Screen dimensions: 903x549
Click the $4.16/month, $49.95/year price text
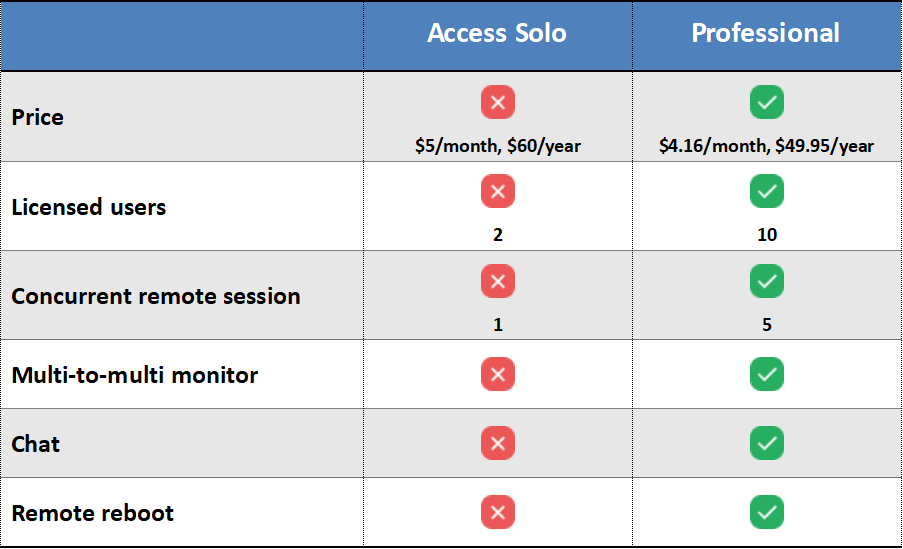tap(766, 146)
